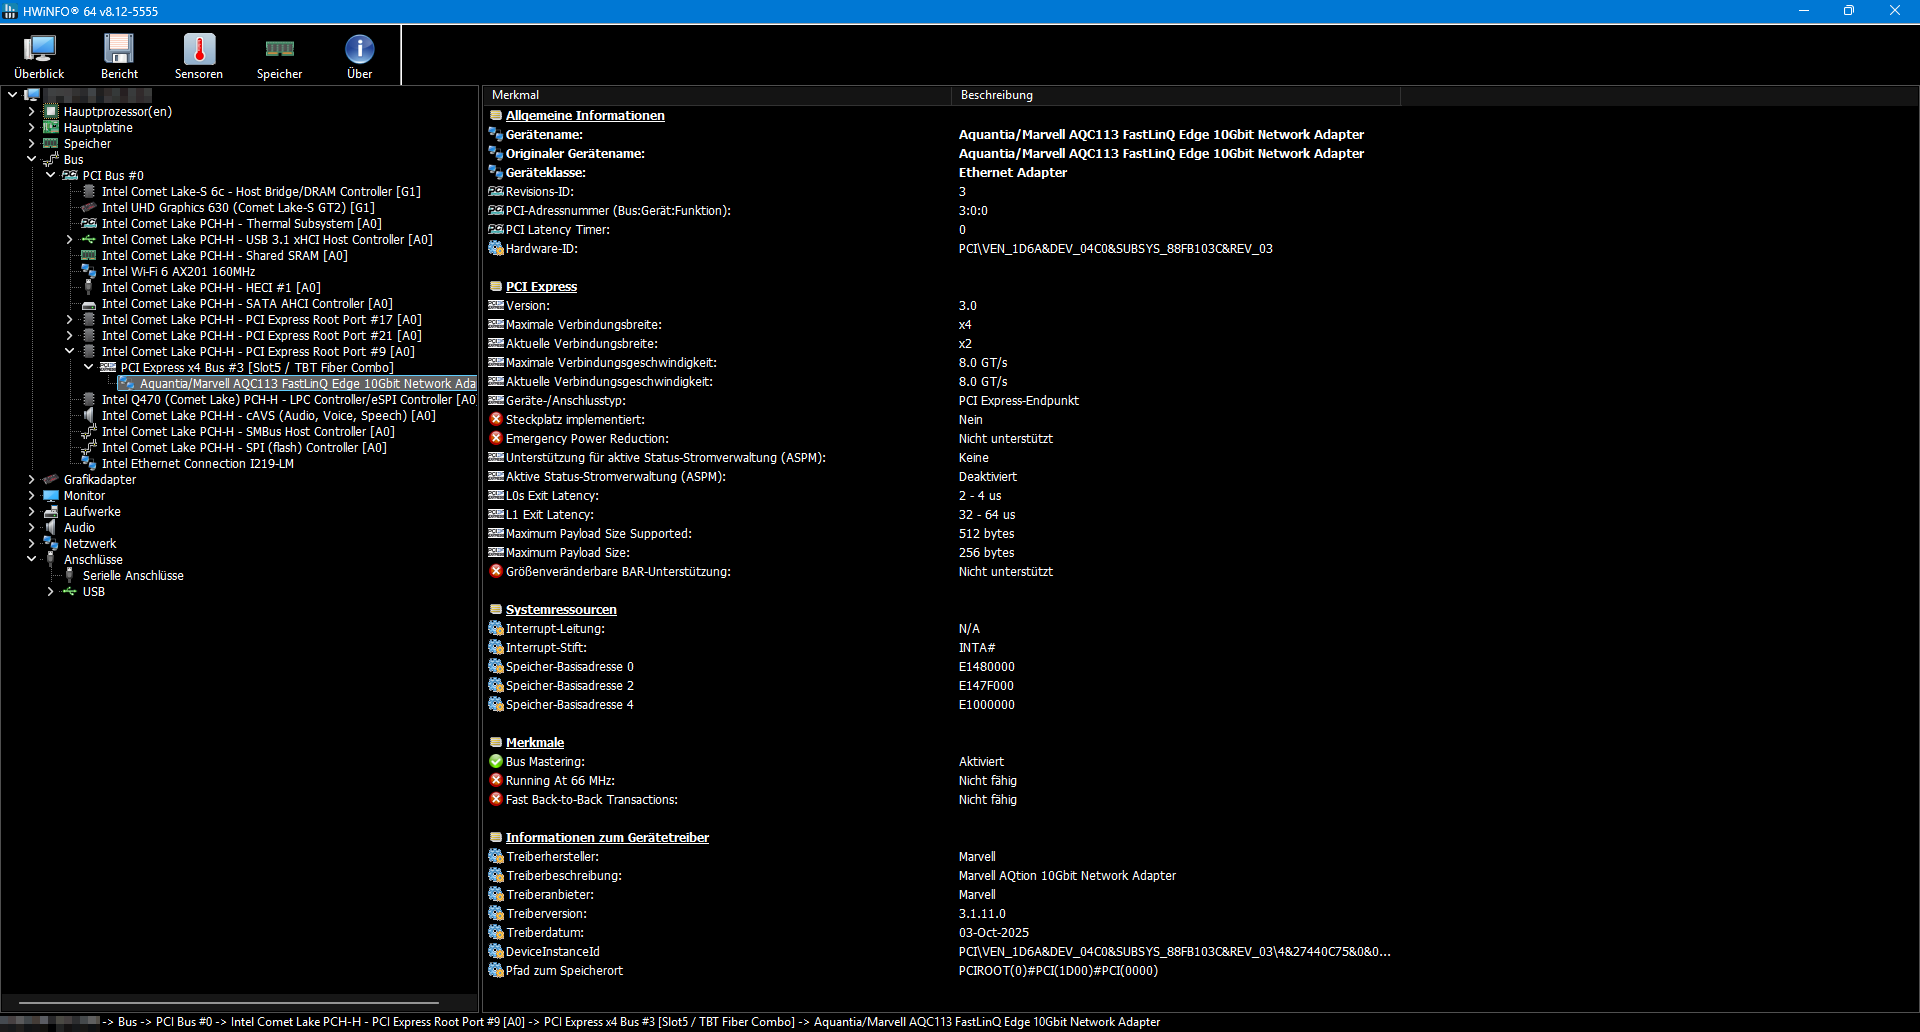
Task: Expand USB 3.1 xHCI Host Controller node
Action: pos(69,240)
